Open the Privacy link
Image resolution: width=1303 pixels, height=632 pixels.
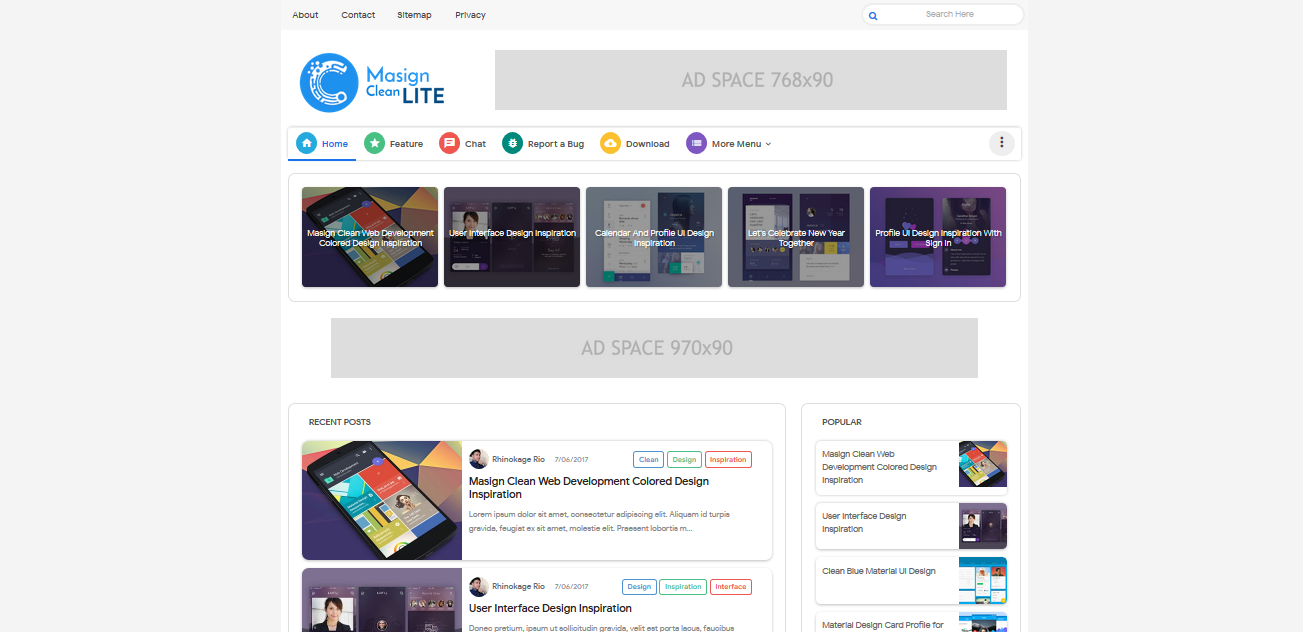click(470, 15)
